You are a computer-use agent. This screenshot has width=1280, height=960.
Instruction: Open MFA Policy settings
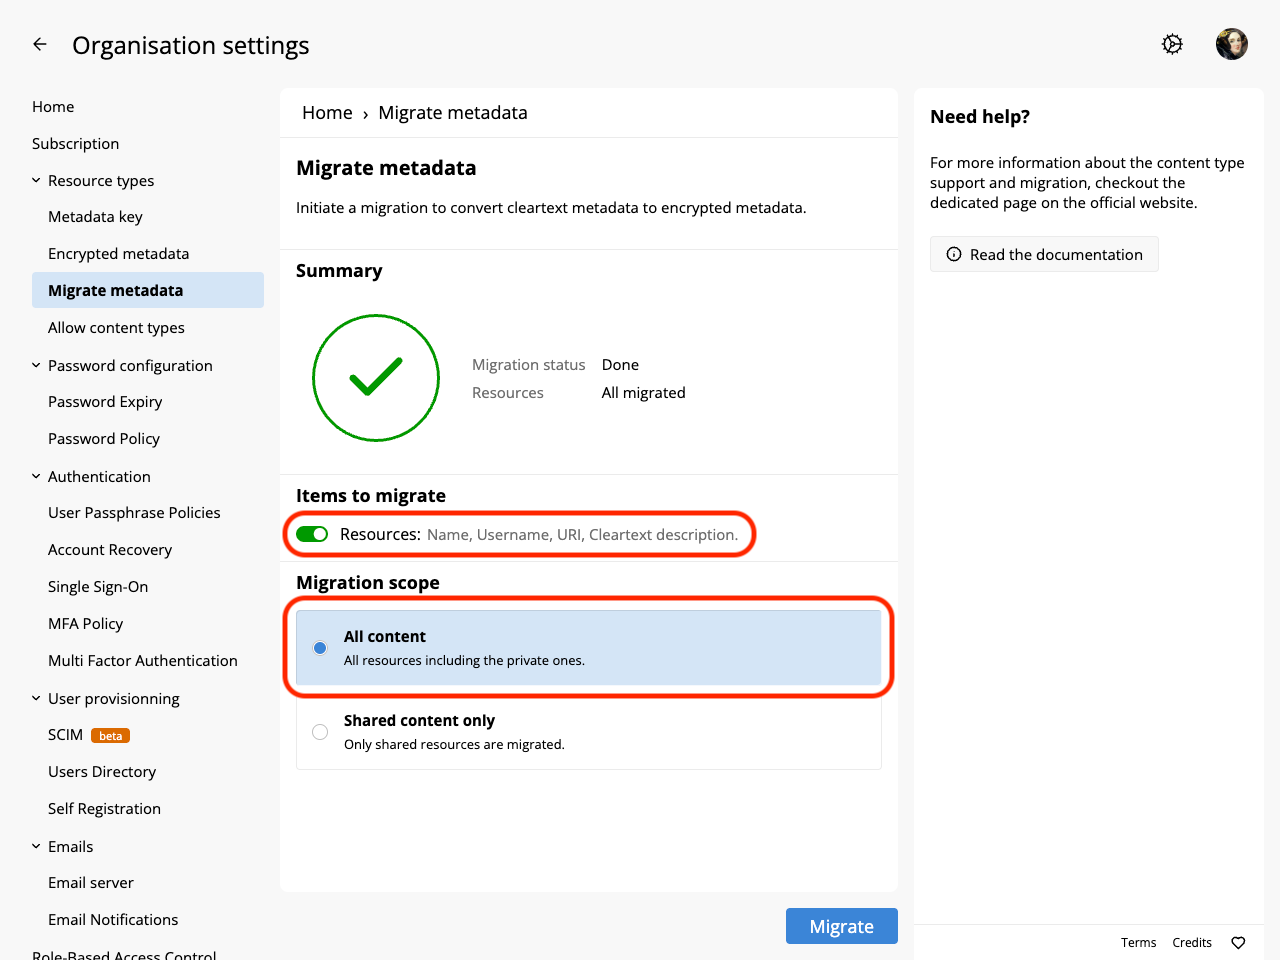tap(85, 624)
